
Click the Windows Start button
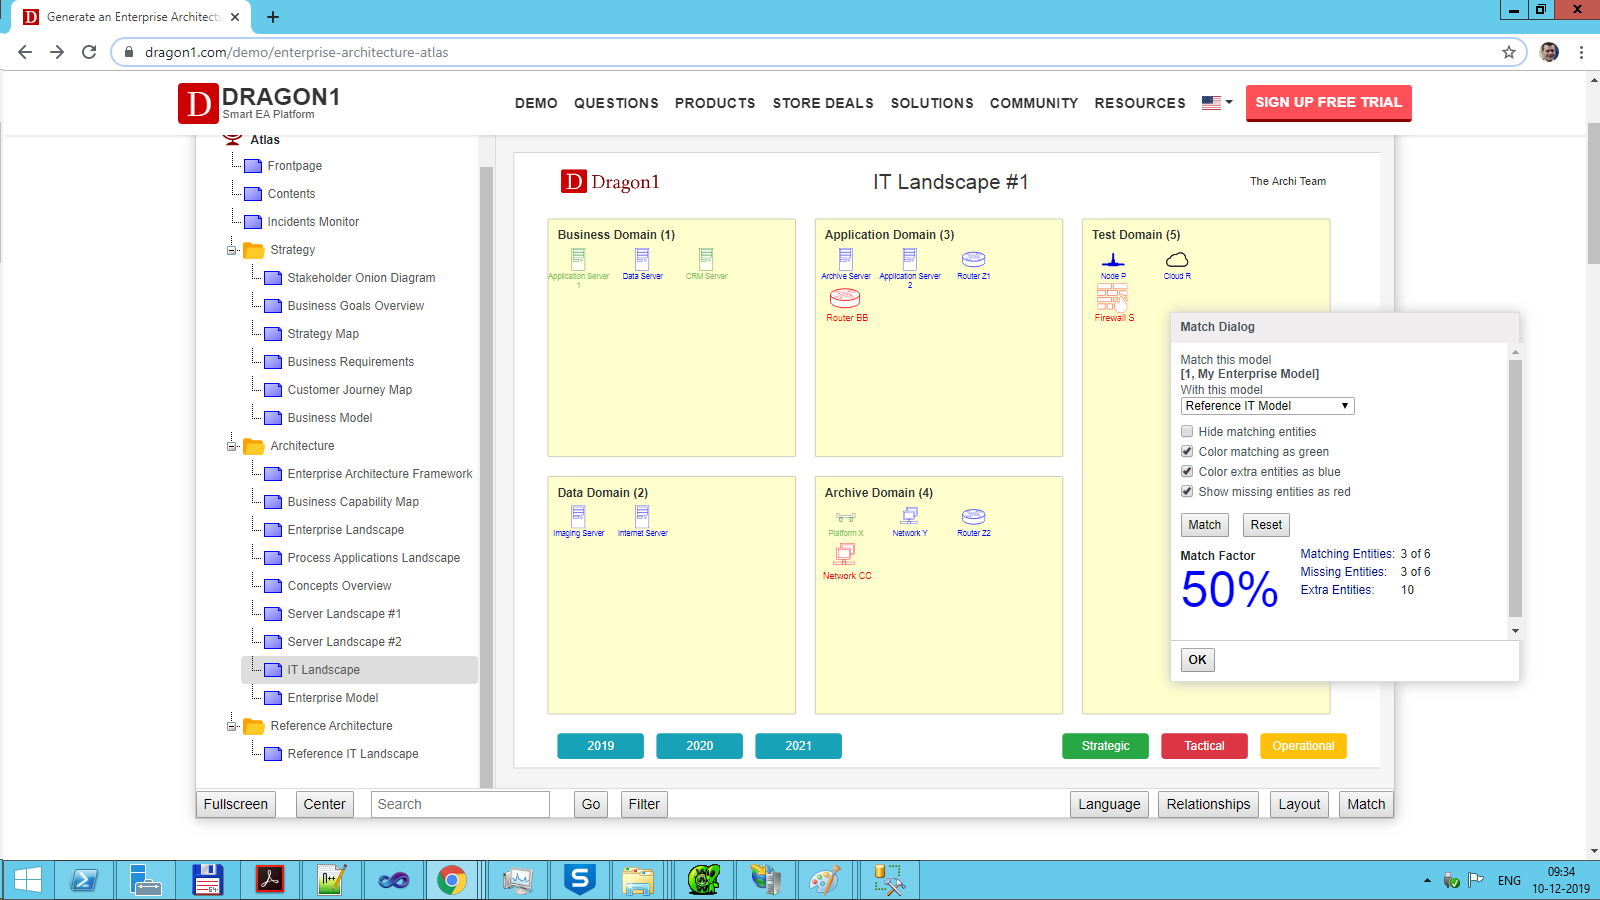(x=28, y=880)
